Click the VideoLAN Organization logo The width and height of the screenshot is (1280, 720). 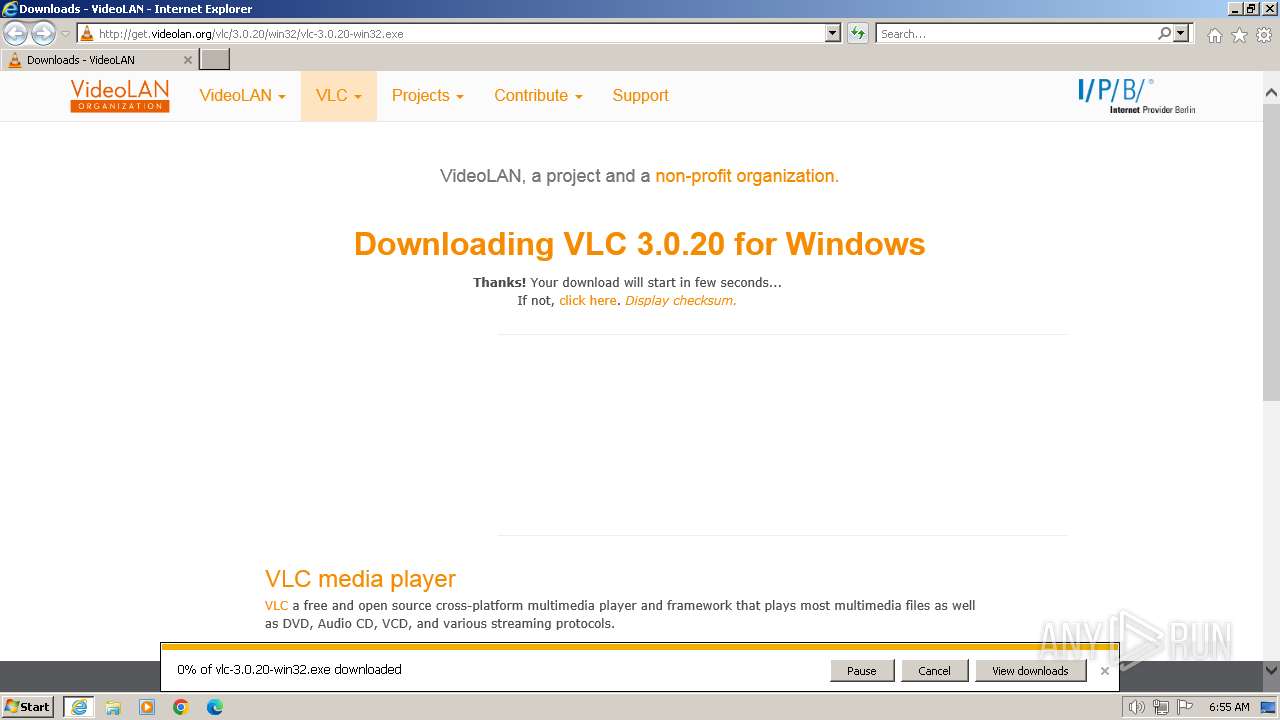tap(120, 96)
